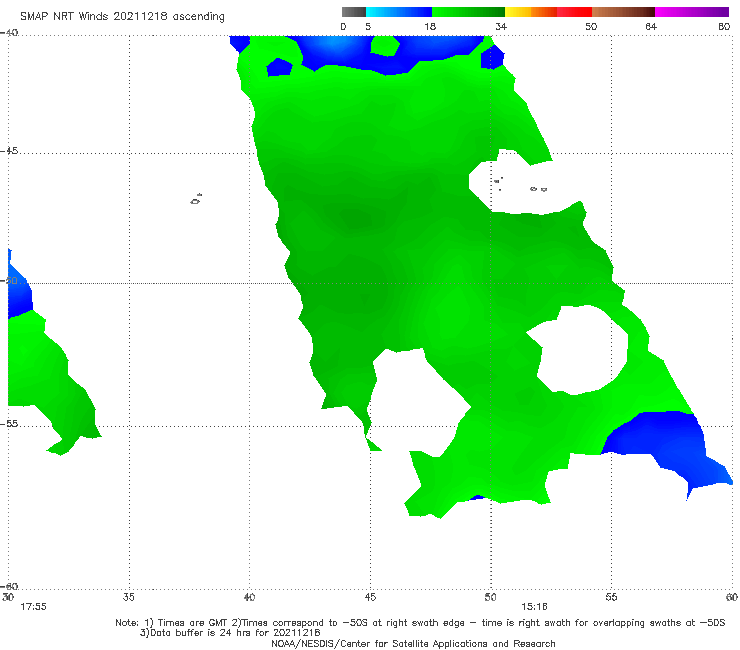Image resolution: width=740 pixels, height=650 pixels.
Task: Click the magenta-purple segment of the color bar
Action: click(692, 12)
